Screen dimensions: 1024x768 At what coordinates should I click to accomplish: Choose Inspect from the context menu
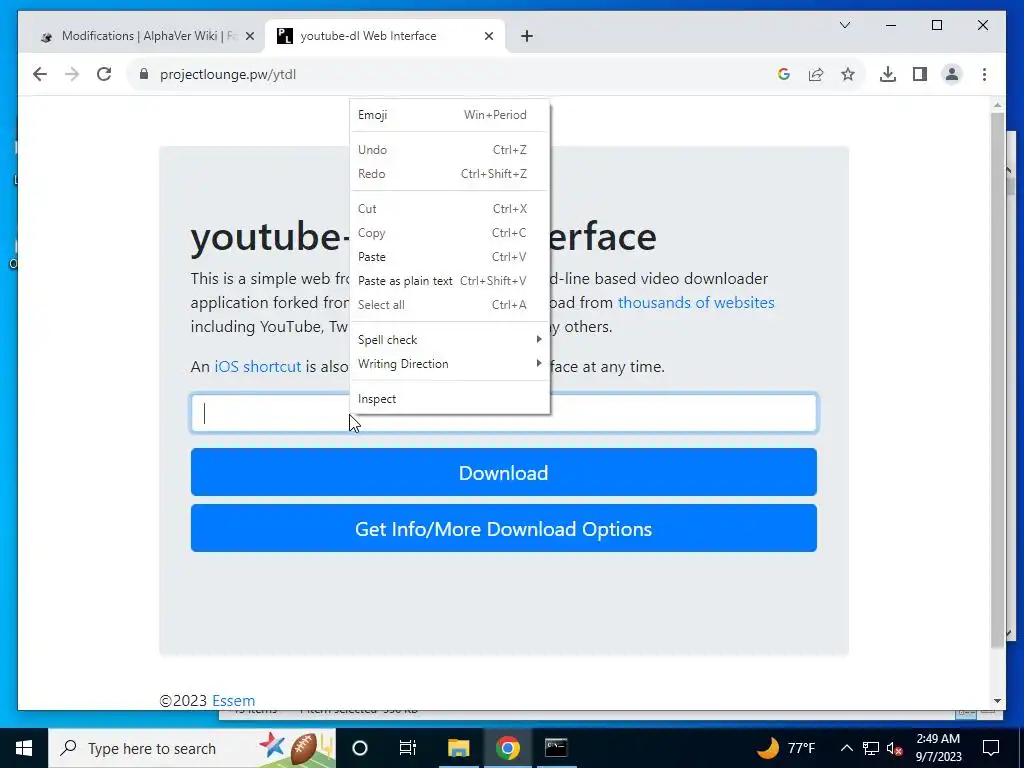[x=449, y=399]
